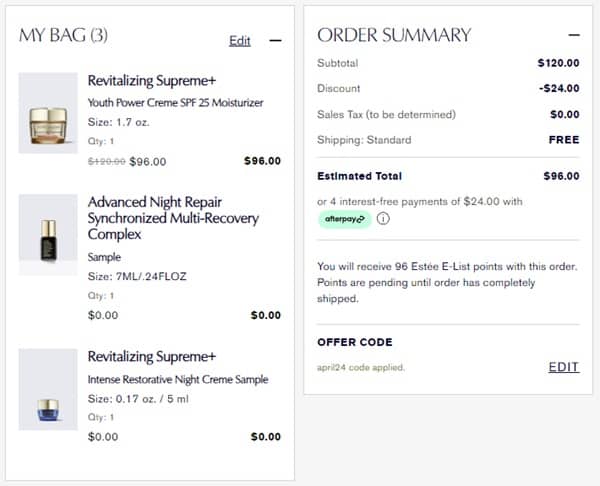Open the Intense Restorative Night Creme thumbnail
This screenshot has height=486, width=600.
pyautogui.click(x=48, y=389)
